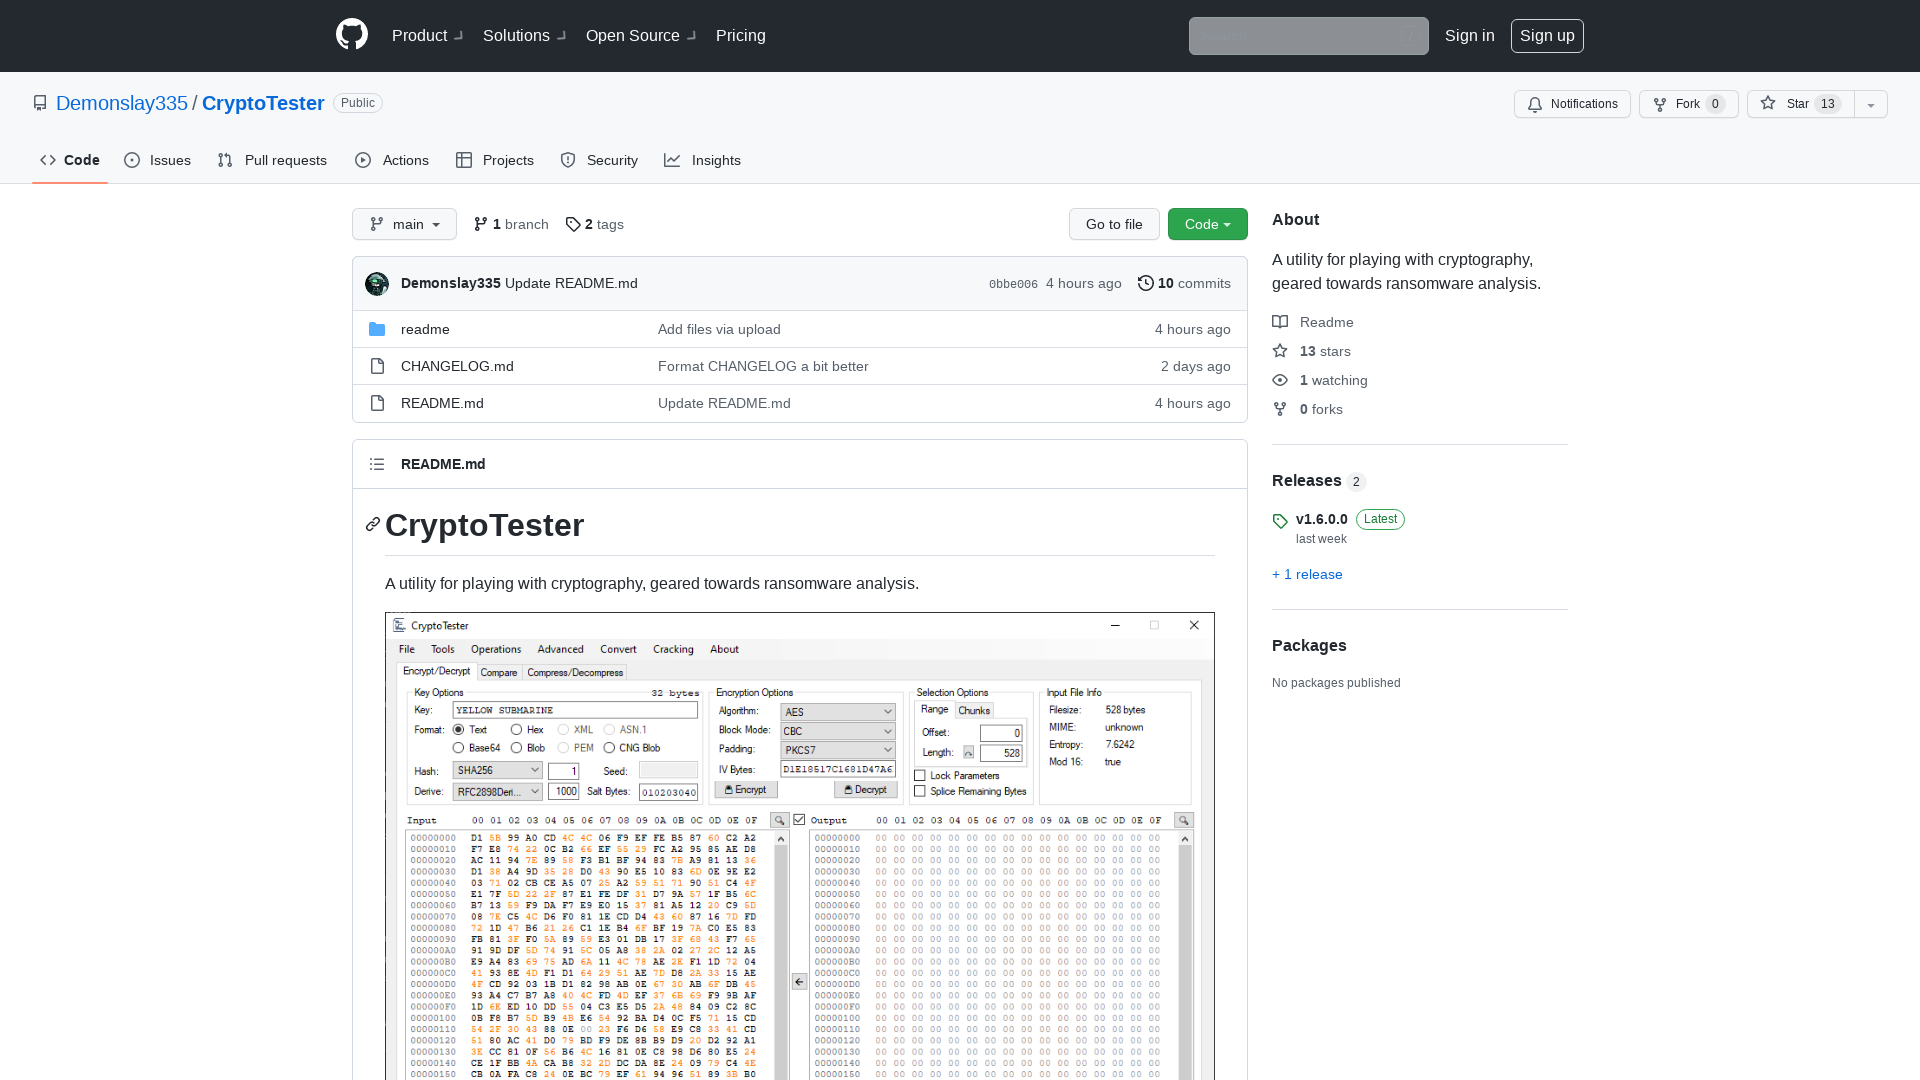The height and width of the screenshot is (1080, 1920).
Task: Click the CHANGELOG.md file link
Action: click(458, 365)
